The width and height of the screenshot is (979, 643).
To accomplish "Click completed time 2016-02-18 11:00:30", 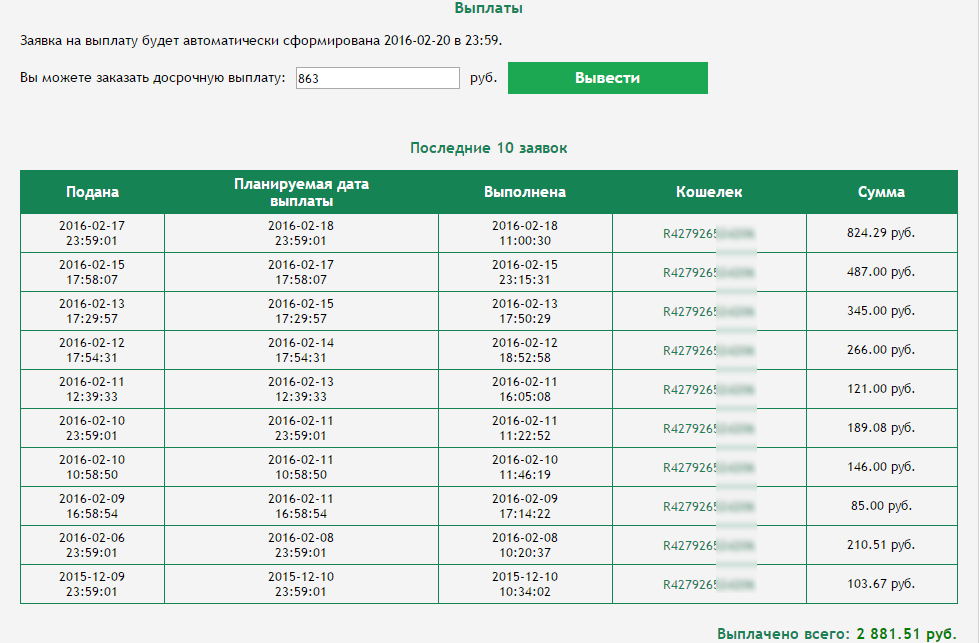I will tap(524, 233).
